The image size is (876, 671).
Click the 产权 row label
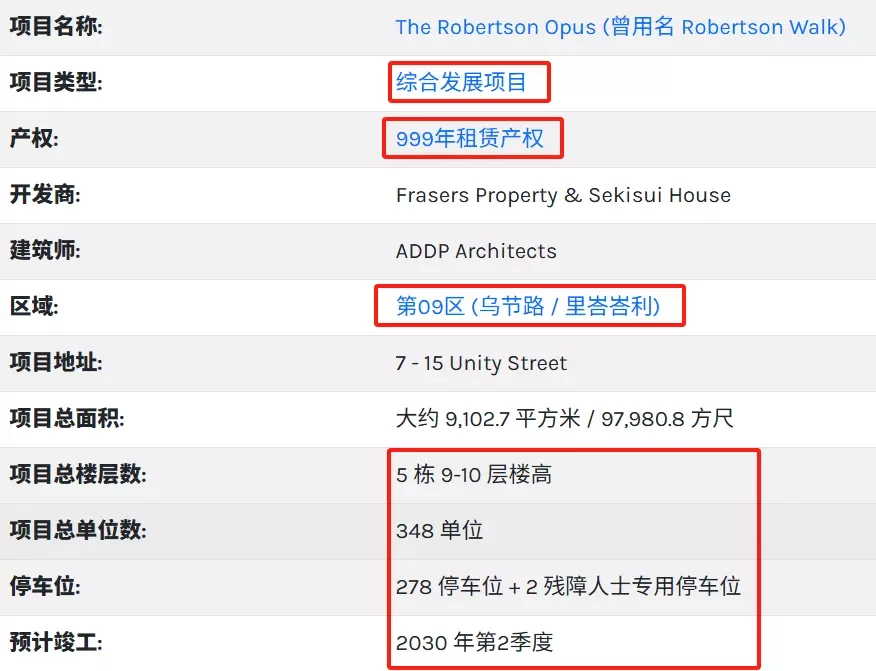pyautogui.click(x=34, y=139)
